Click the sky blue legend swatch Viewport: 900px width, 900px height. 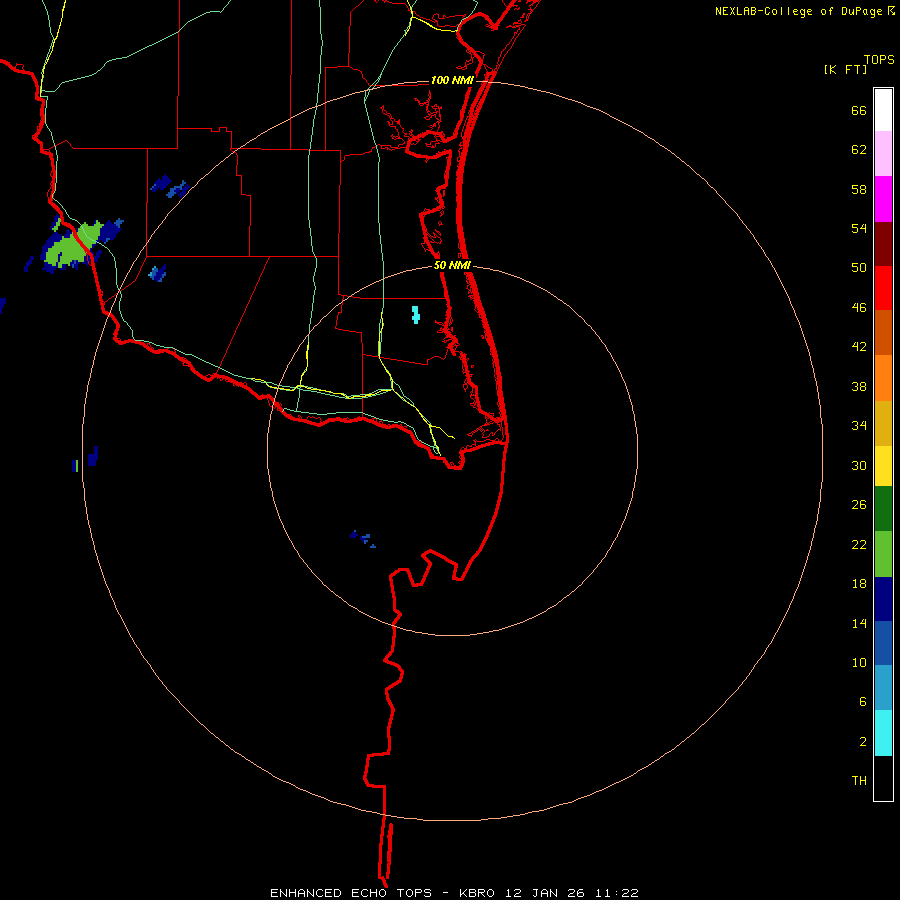tap(883, 688)
